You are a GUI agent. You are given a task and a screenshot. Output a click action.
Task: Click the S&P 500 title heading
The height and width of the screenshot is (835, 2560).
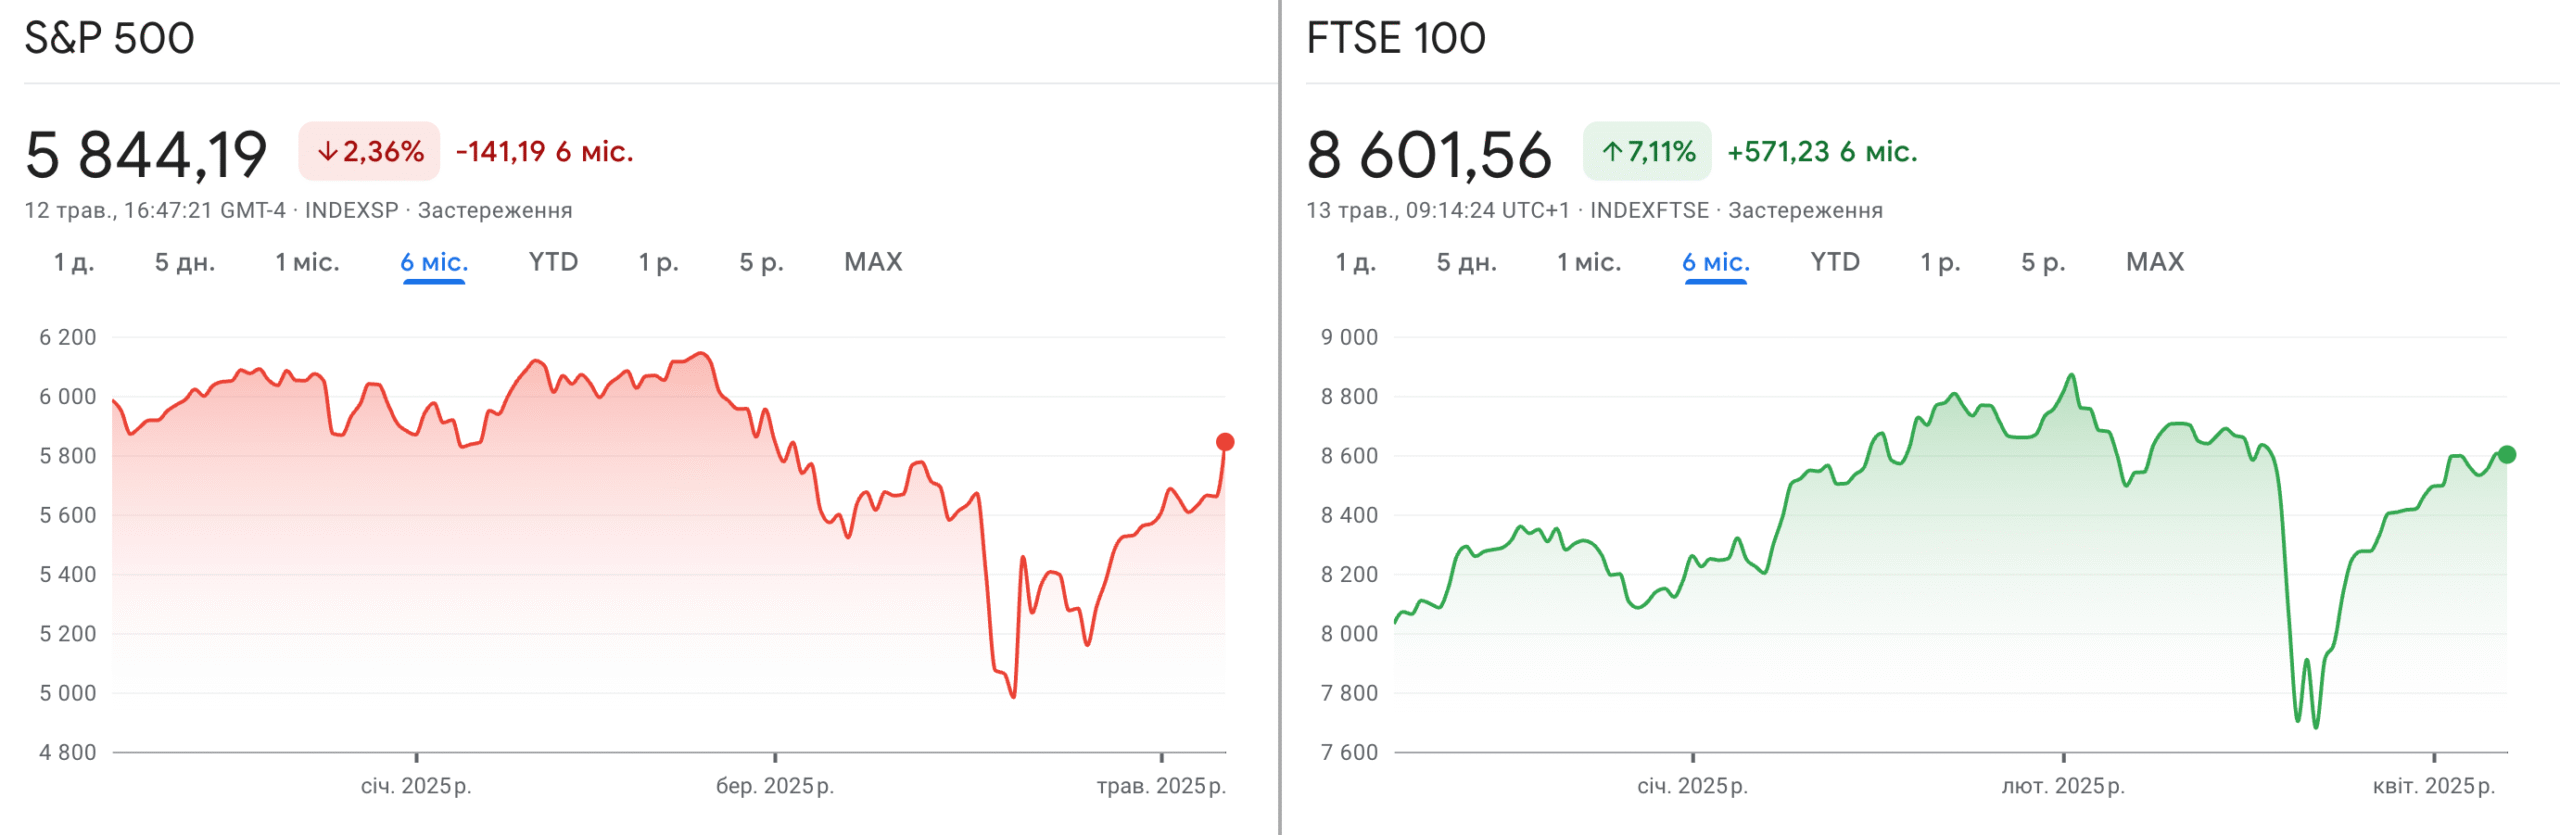[109, 38]
